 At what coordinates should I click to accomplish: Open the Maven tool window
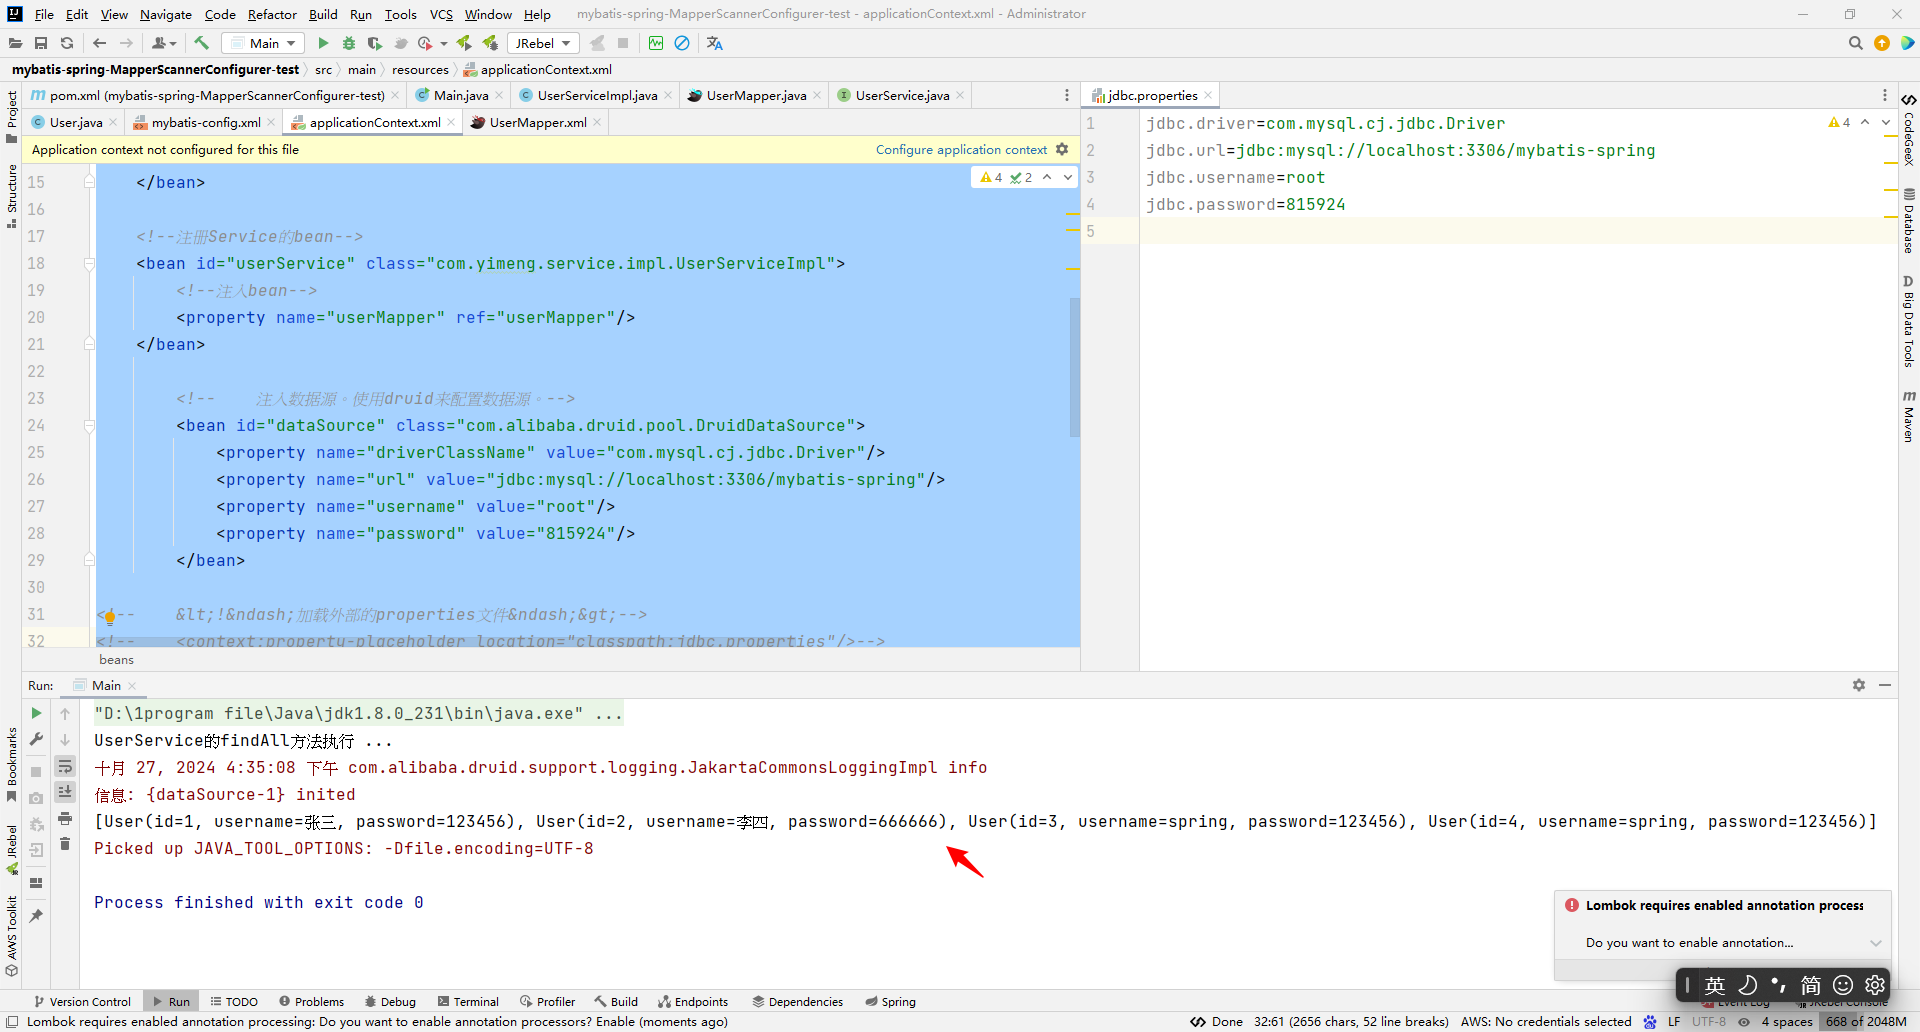click(x=1909, y=415)
